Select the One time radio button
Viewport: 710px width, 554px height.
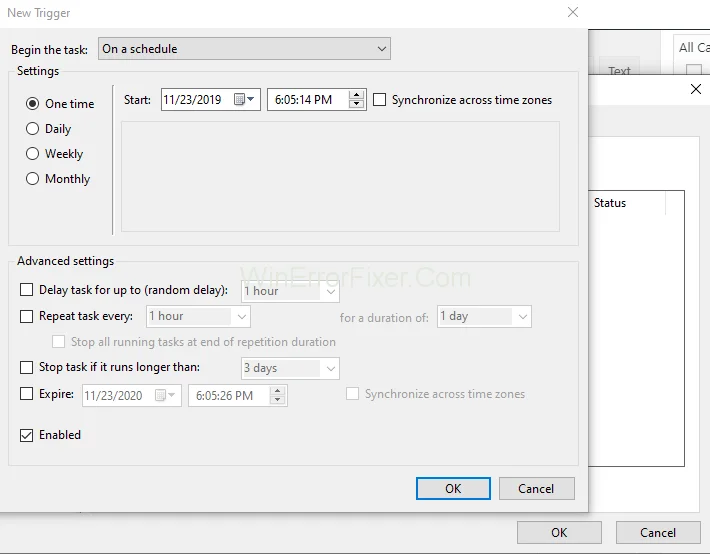click(33, 104)
